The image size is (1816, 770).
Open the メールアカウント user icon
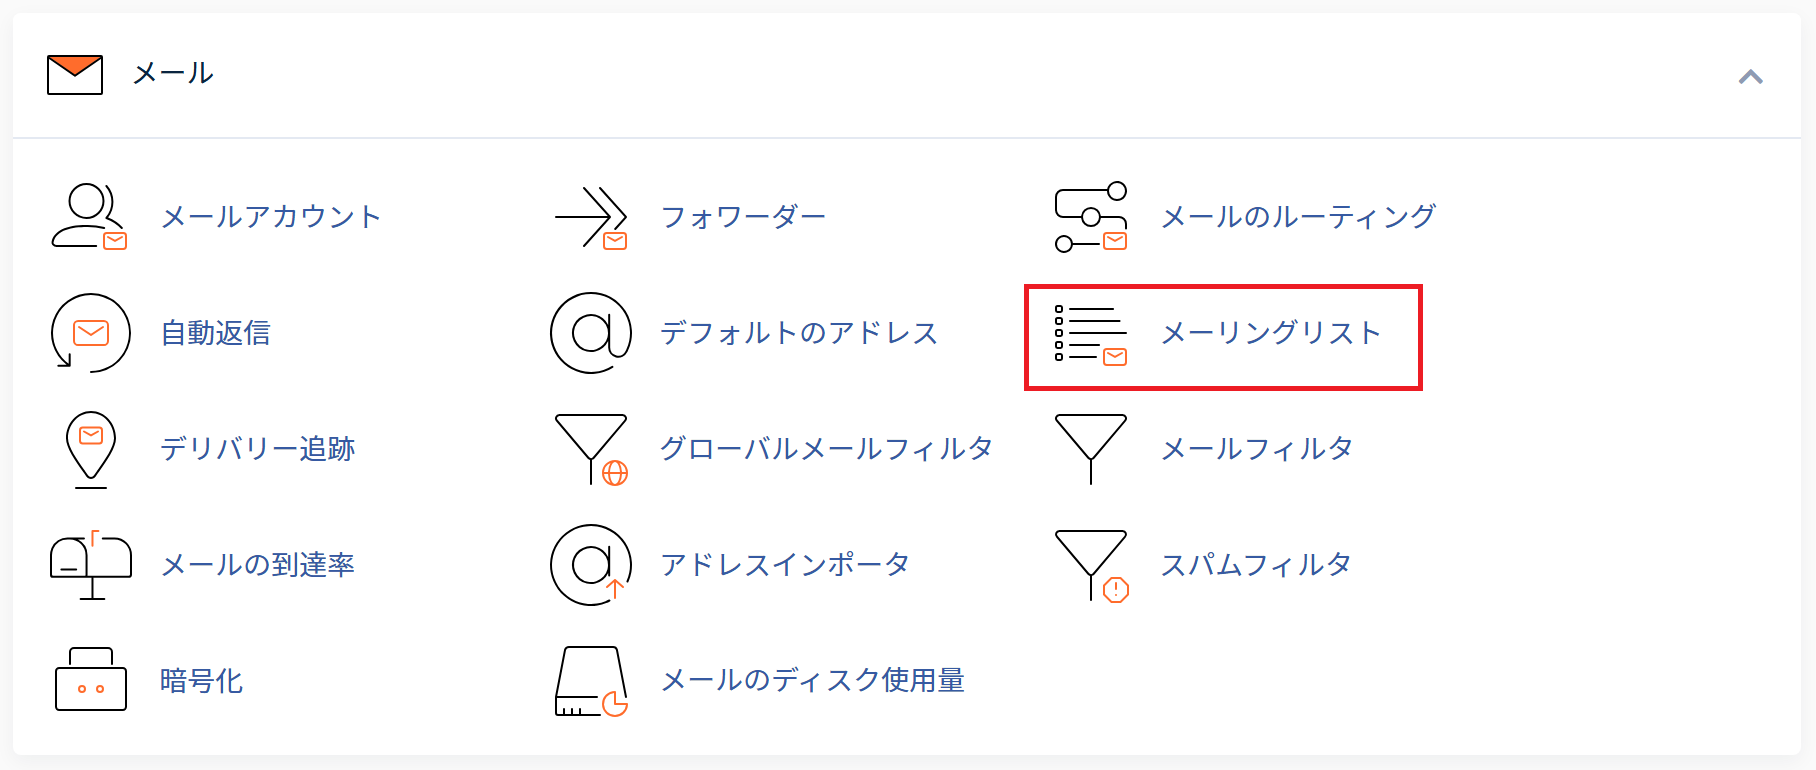click(90, 216)
